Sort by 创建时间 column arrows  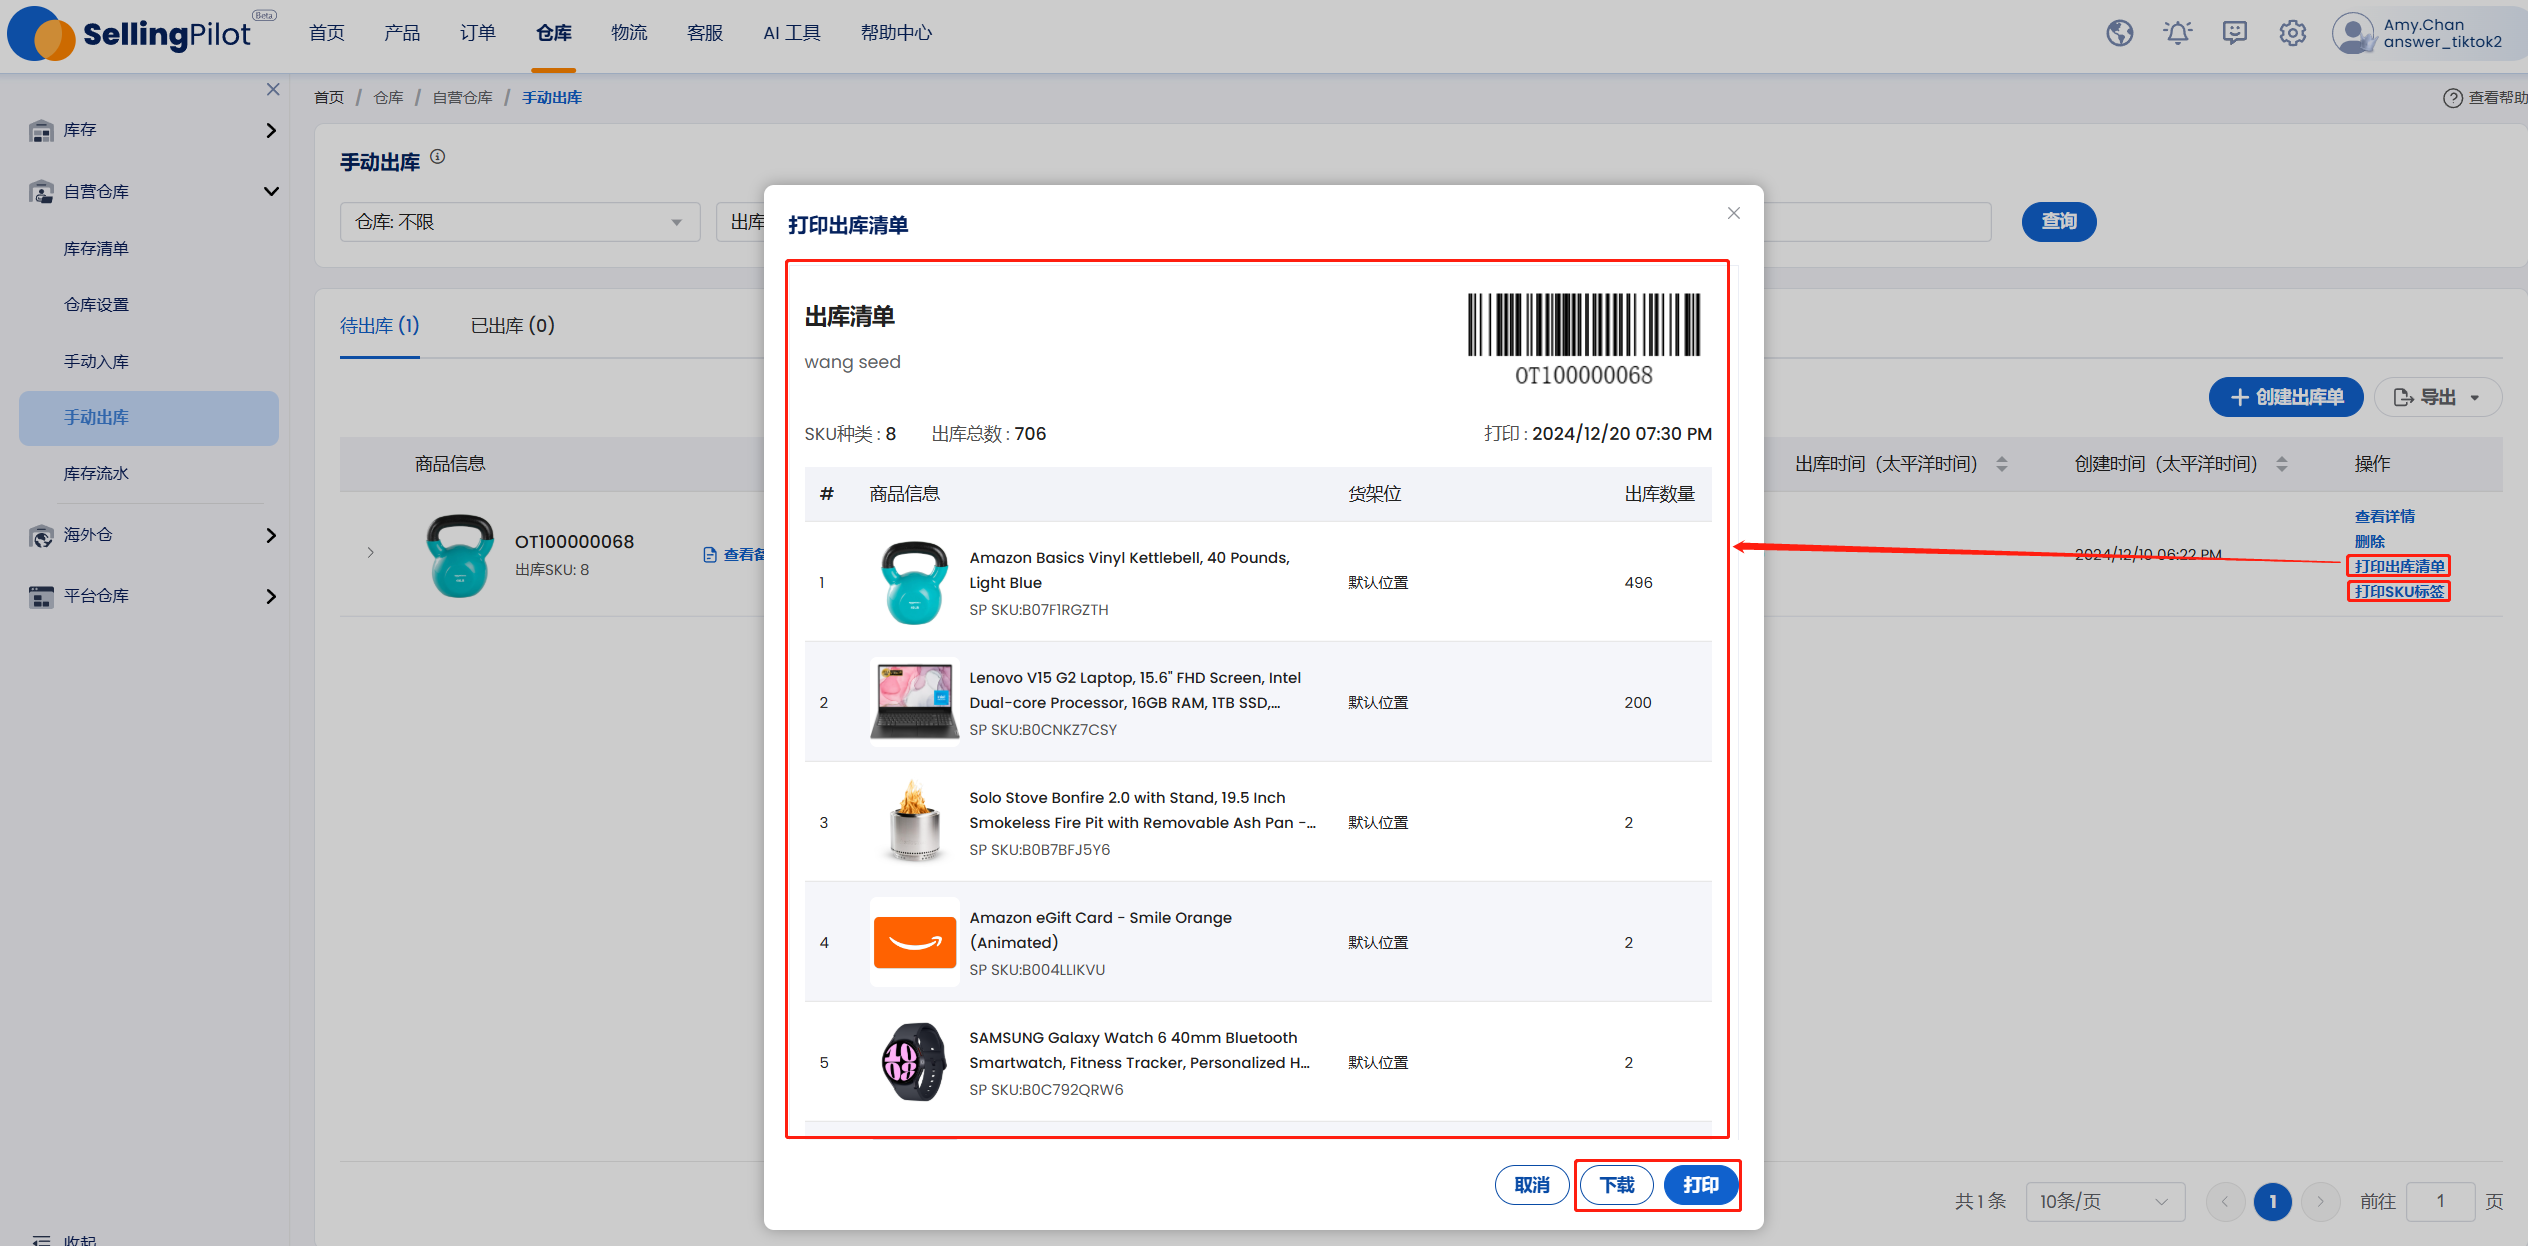tap(2282, 464)
